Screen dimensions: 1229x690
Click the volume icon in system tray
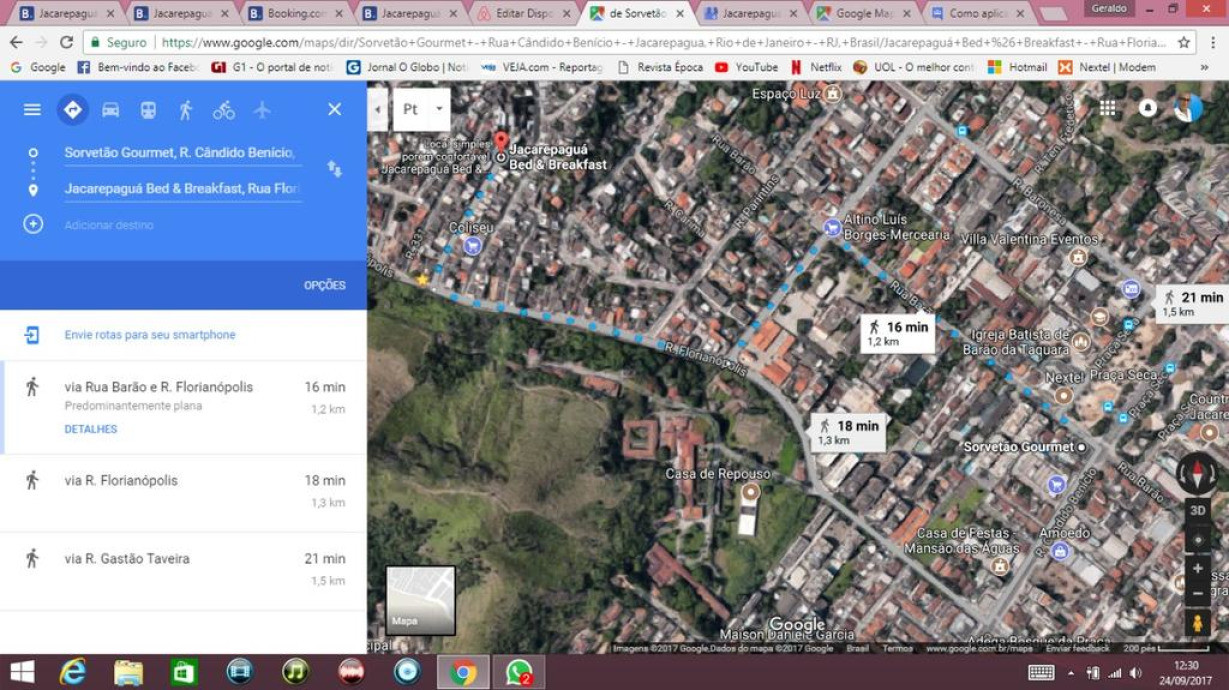(x=1136, y=673)
